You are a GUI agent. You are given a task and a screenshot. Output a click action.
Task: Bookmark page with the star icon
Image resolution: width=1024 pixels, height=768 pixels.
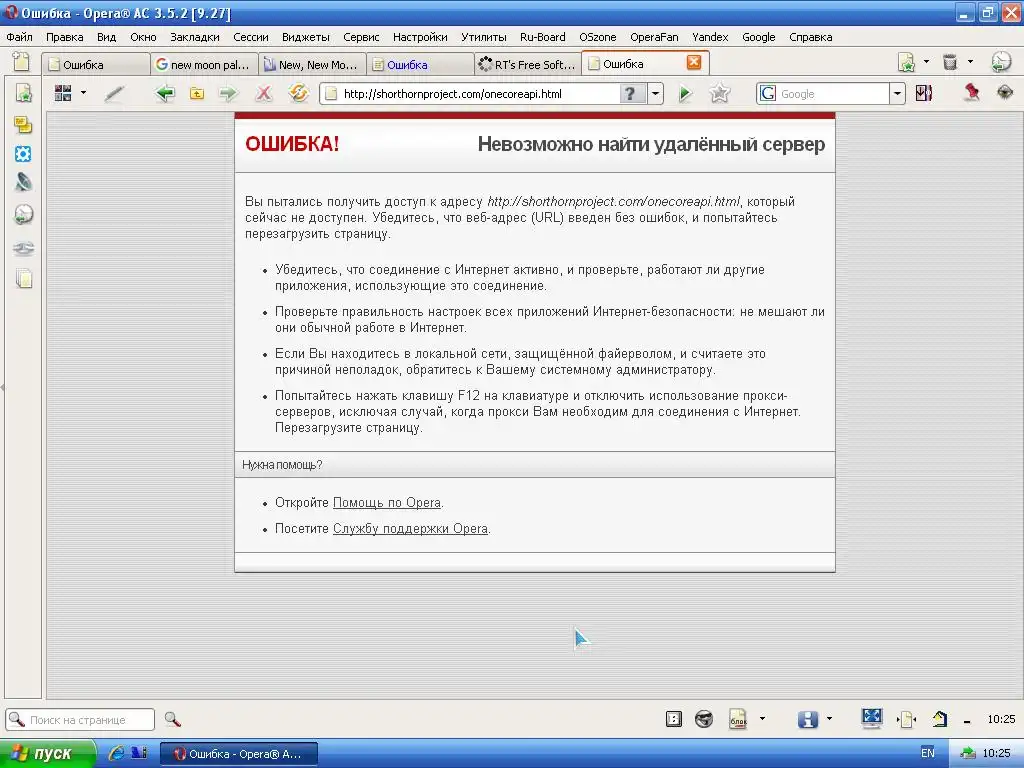[x=720, y=93]
